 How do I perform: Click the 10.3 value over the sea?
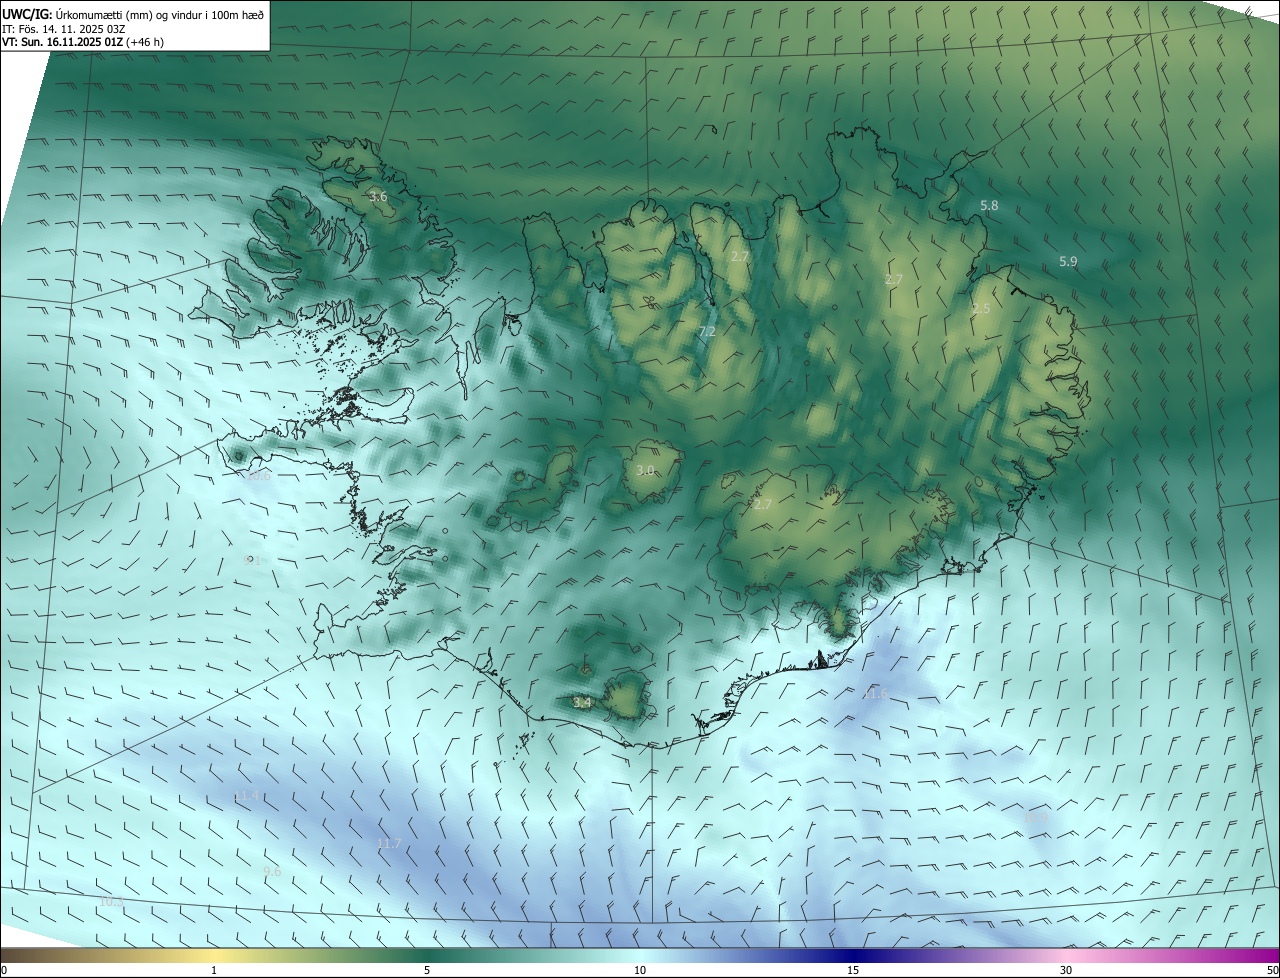[112, 901]
